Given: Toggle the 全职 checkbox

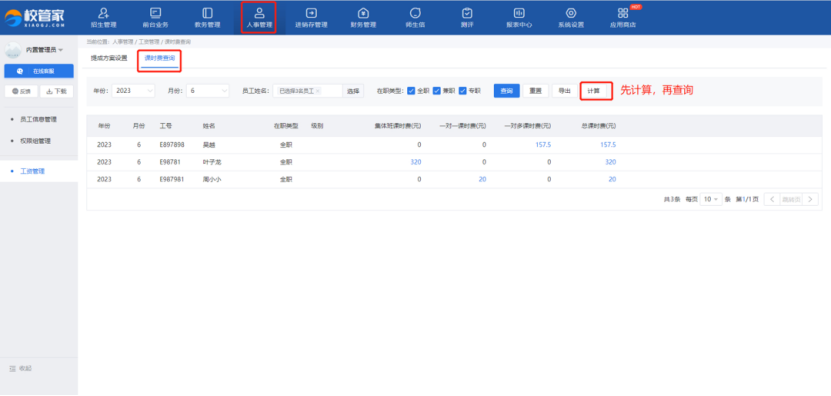Looking at the screenshot, I should pyautogui.click(x=411, y=91).
